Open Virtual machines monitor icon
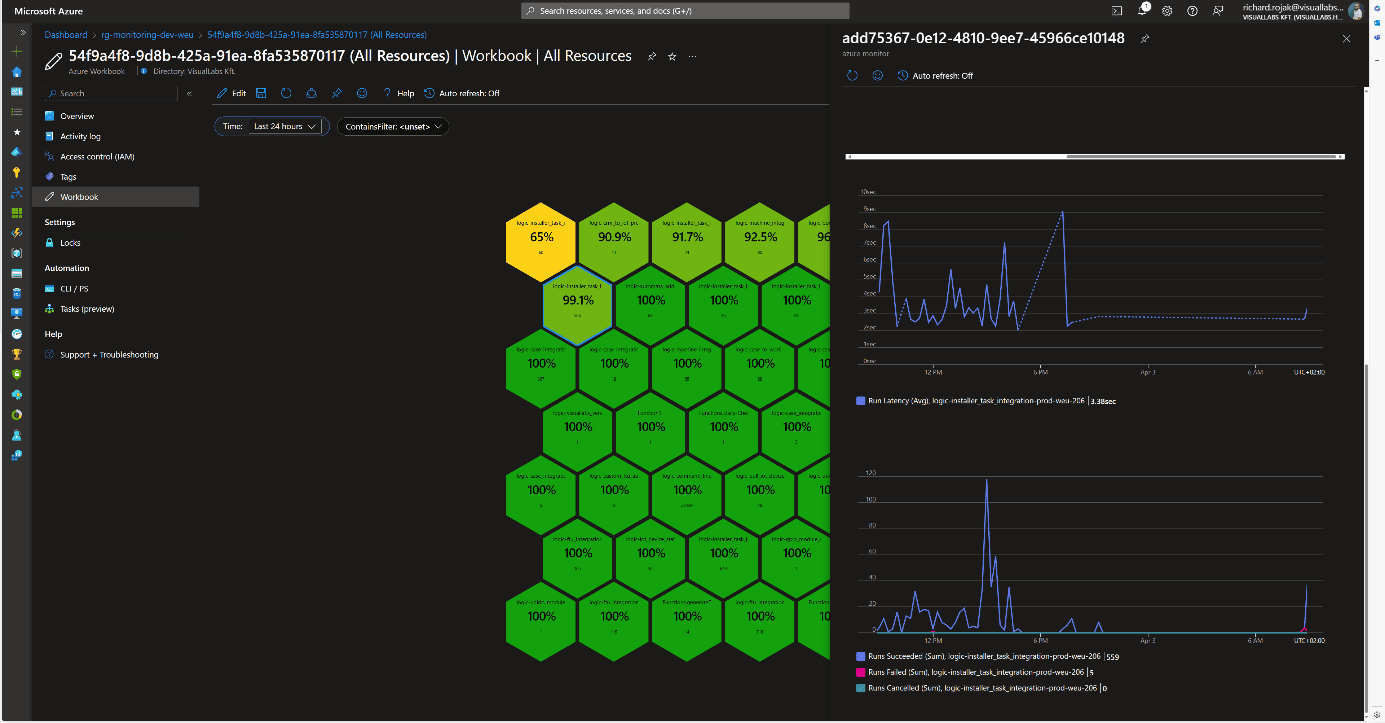This screenshot has width=1385, height=723. [16, 313]
